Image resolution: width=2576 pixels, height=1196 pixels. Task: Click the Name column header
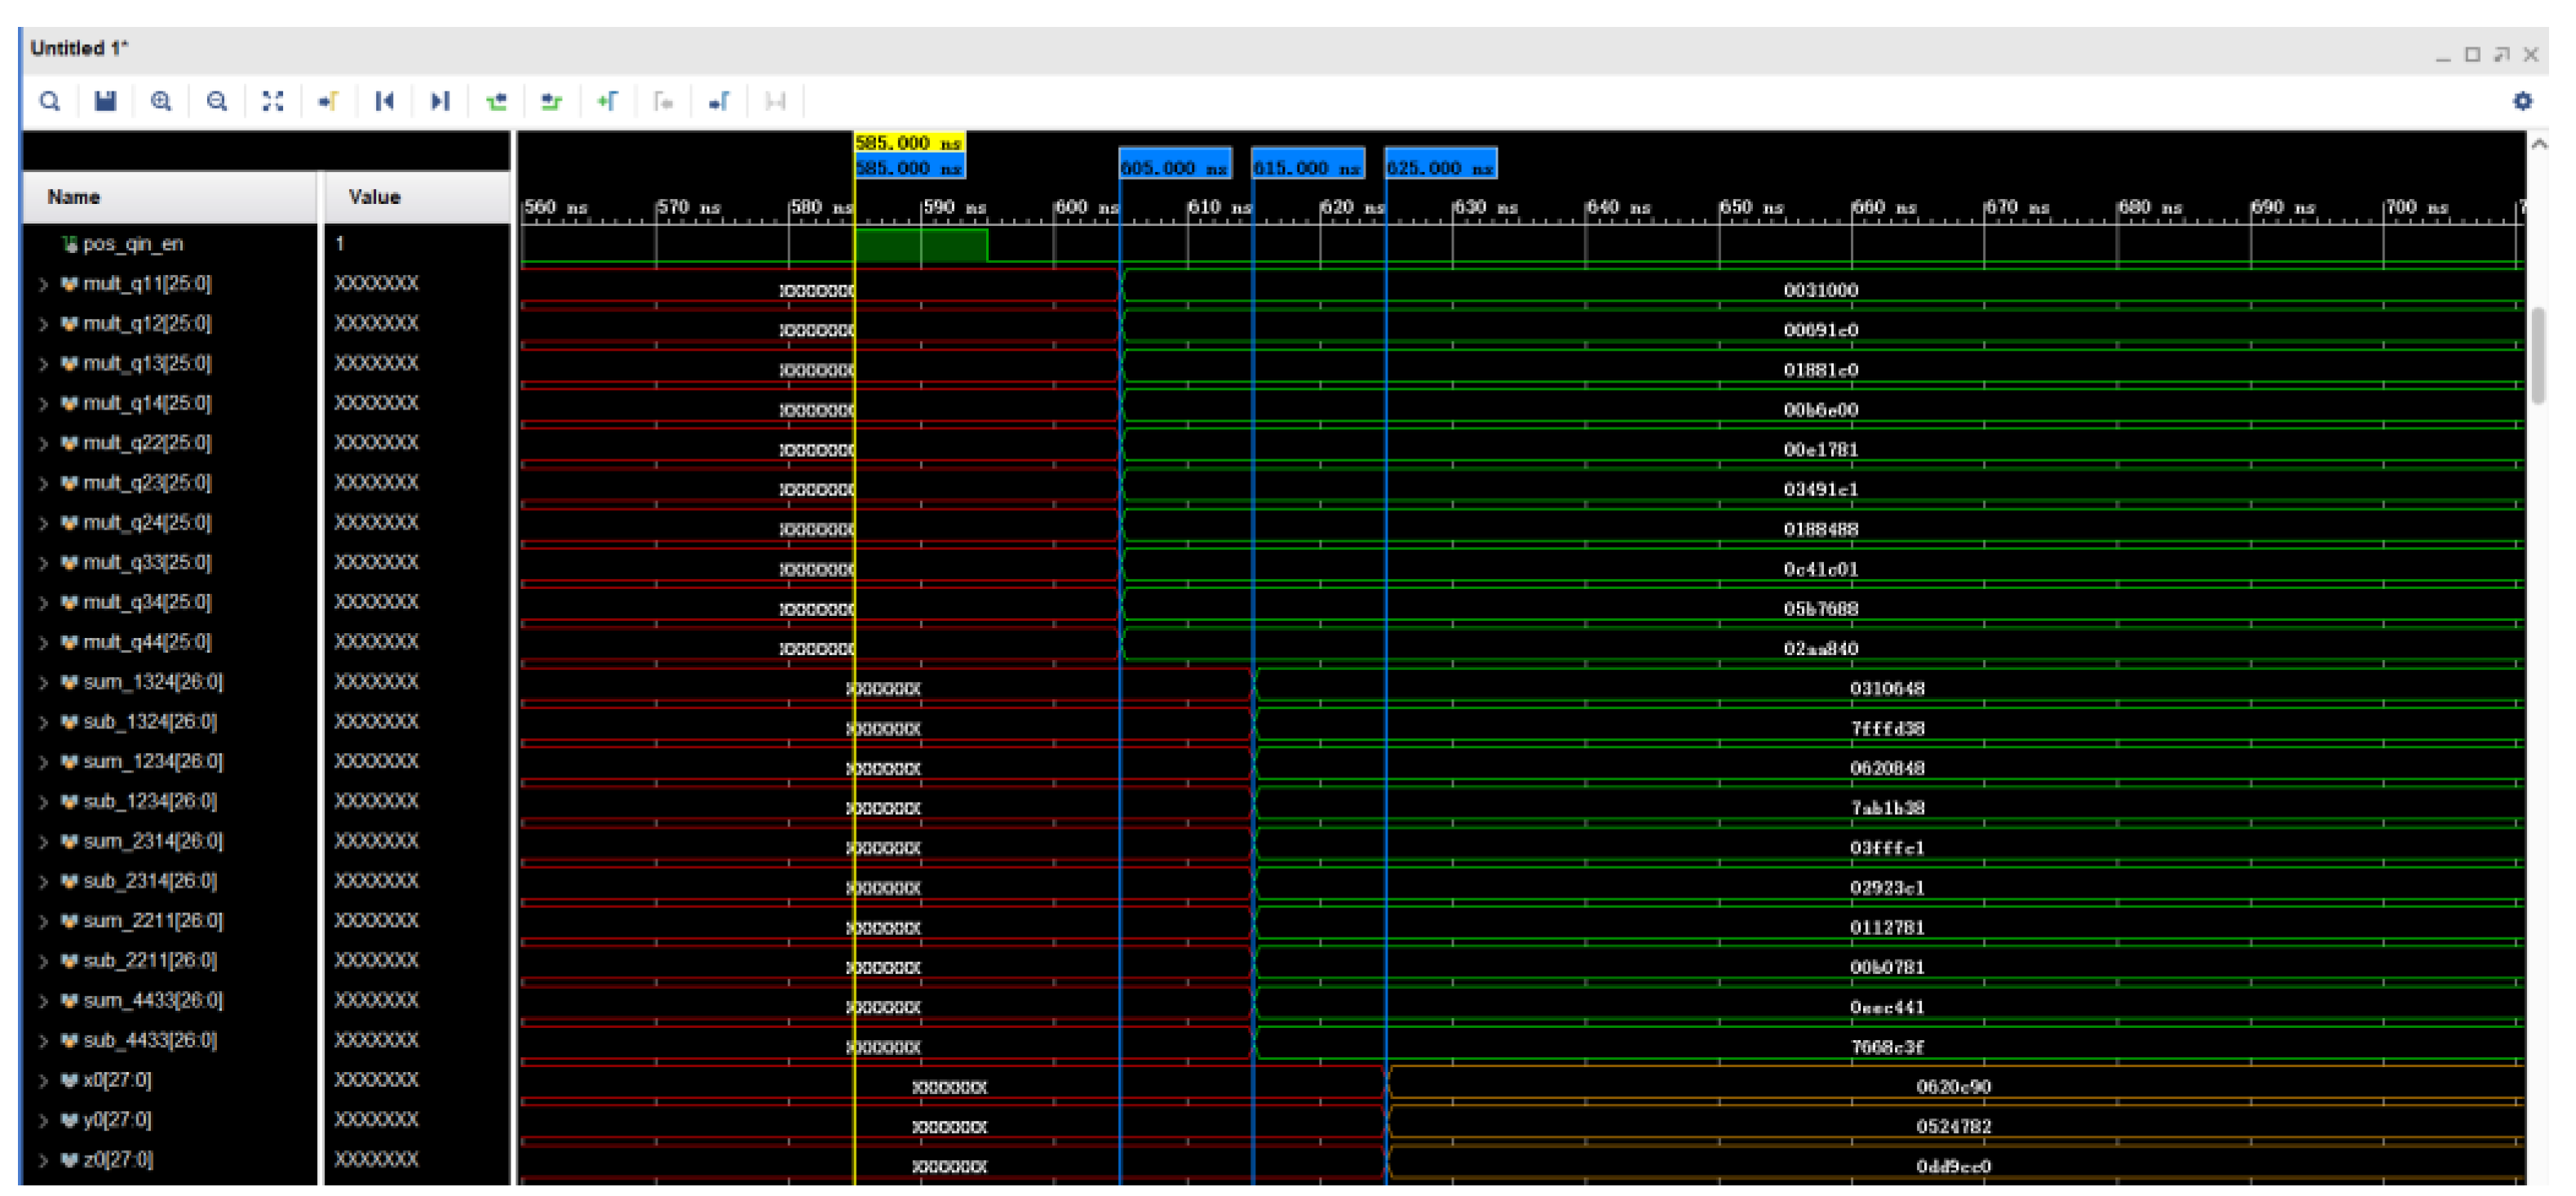74,197
